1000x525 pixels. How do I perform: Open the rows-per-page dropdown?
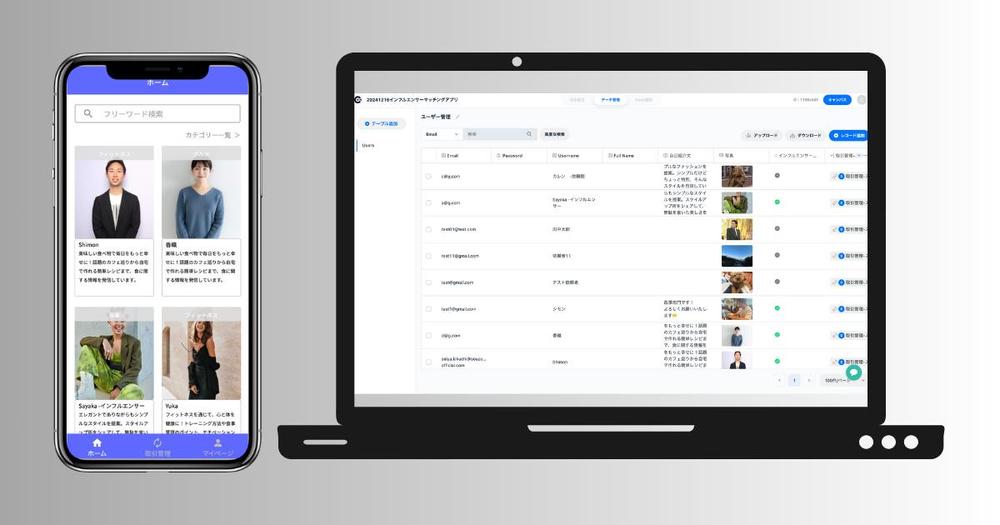click(844, 380)
